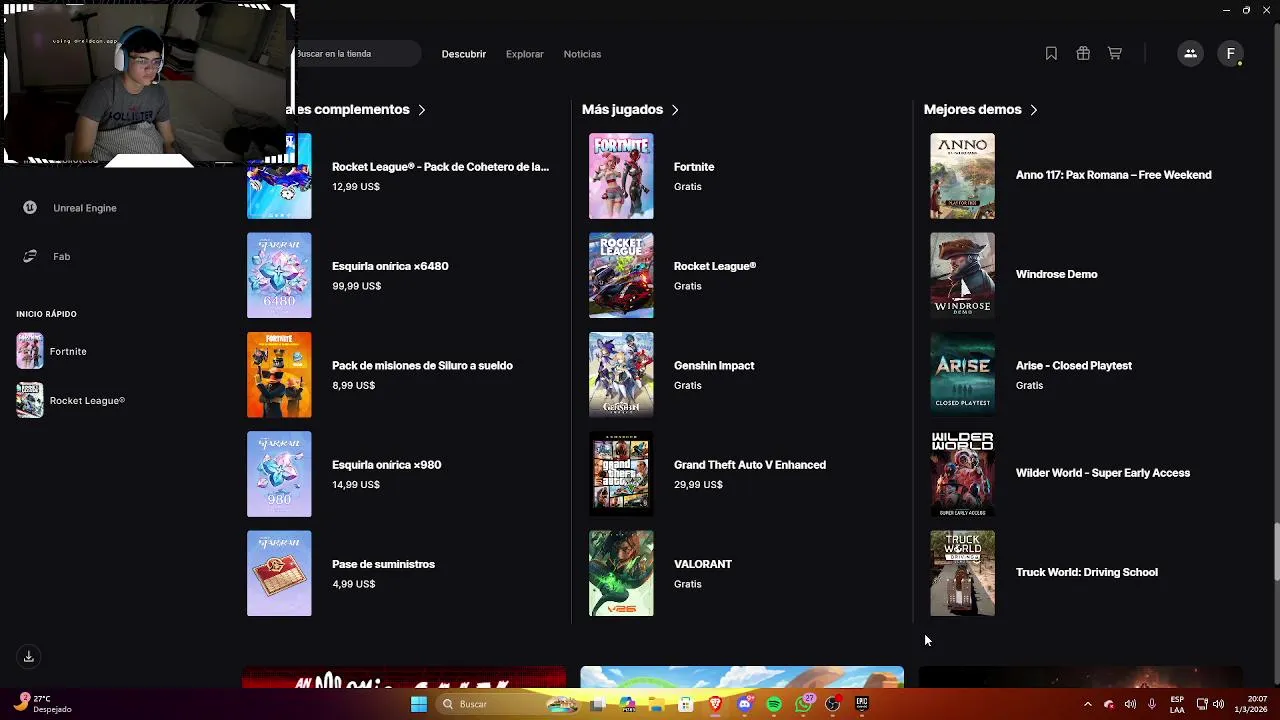Viewport: 1280px width, 720px height.
Task: Open Spotify from taskbar
Action: (774, 704)
